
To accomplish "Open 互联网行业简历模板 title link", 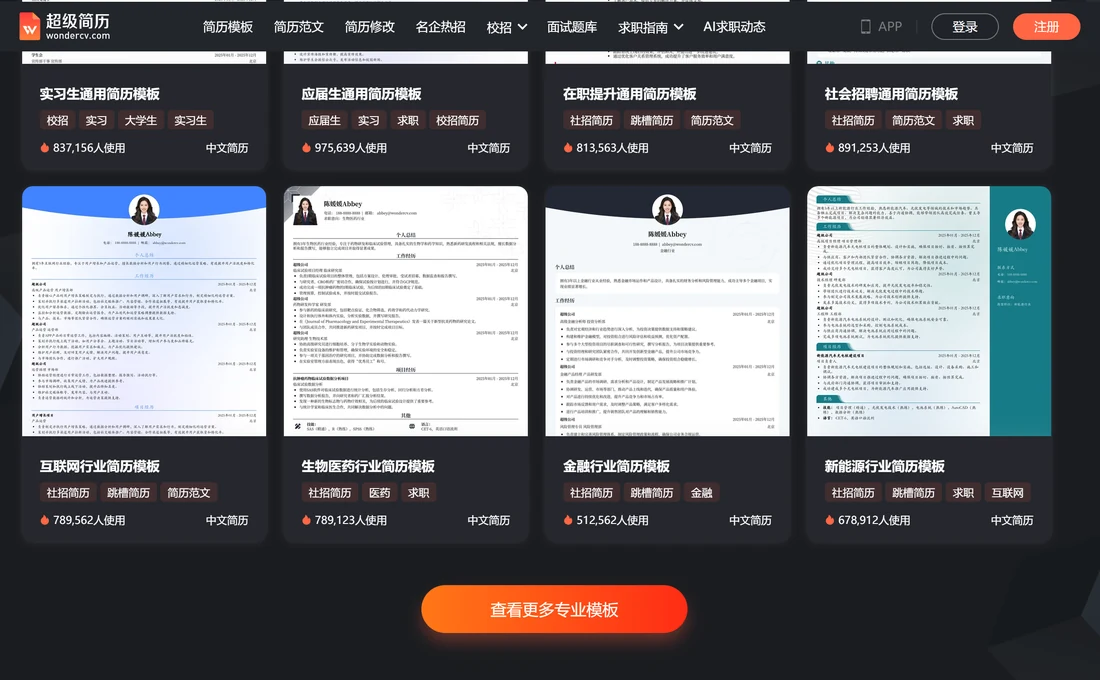I will pos(100,466).
